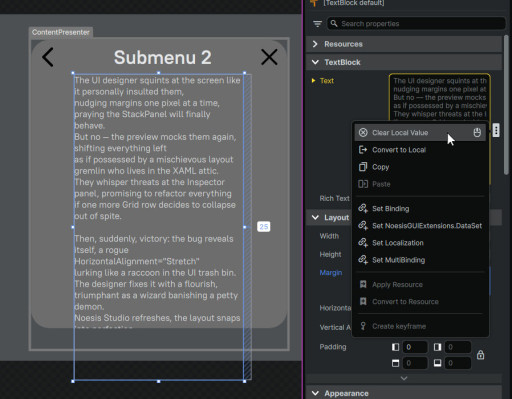Click the Set NoesisGUIExtensions.DataSet link icon
512x399 pixels.
click(363, 226)
